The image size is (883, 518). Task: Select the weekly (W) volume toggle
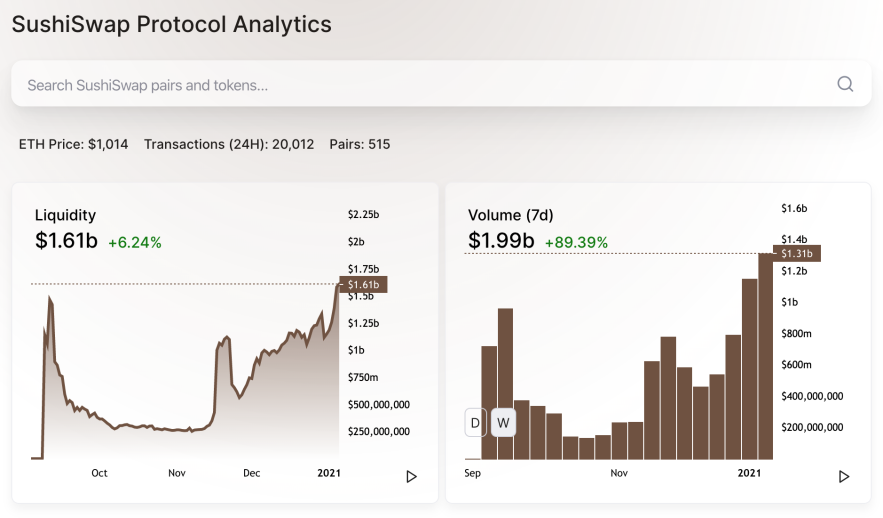(x=503, y=423)
